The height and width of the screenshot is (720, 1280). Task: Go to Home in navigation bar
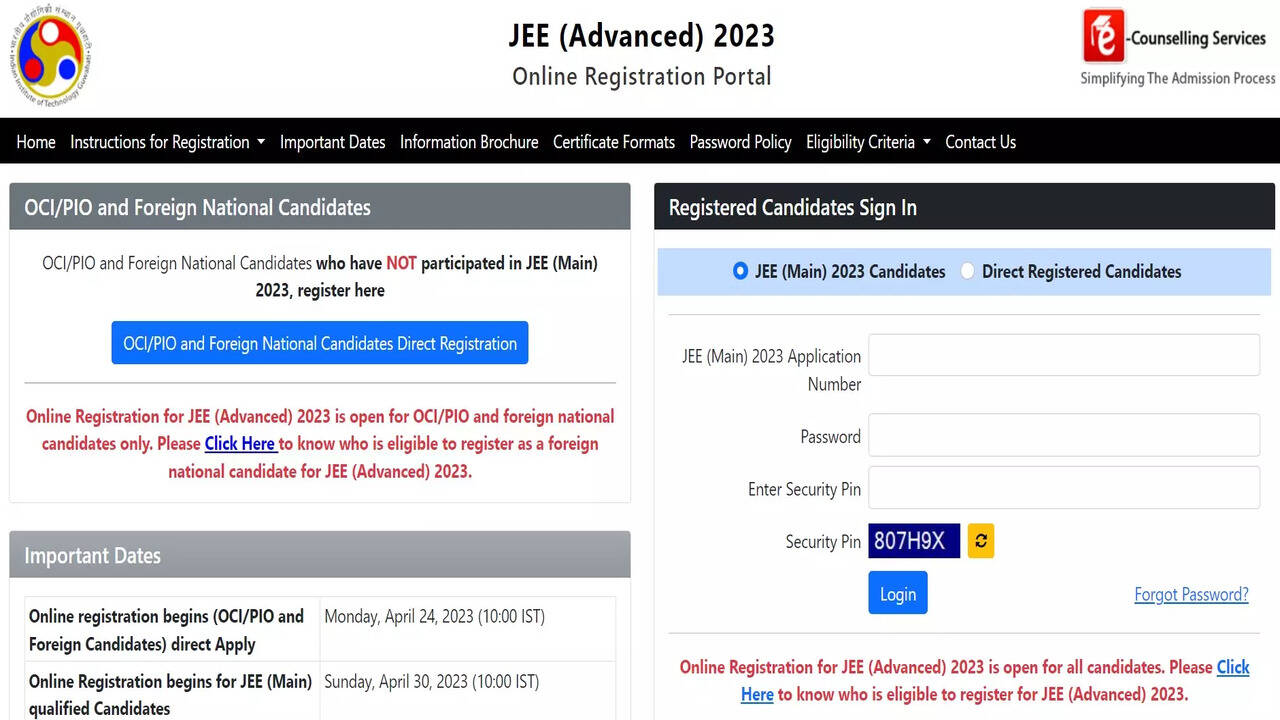[x=36, y=142]
